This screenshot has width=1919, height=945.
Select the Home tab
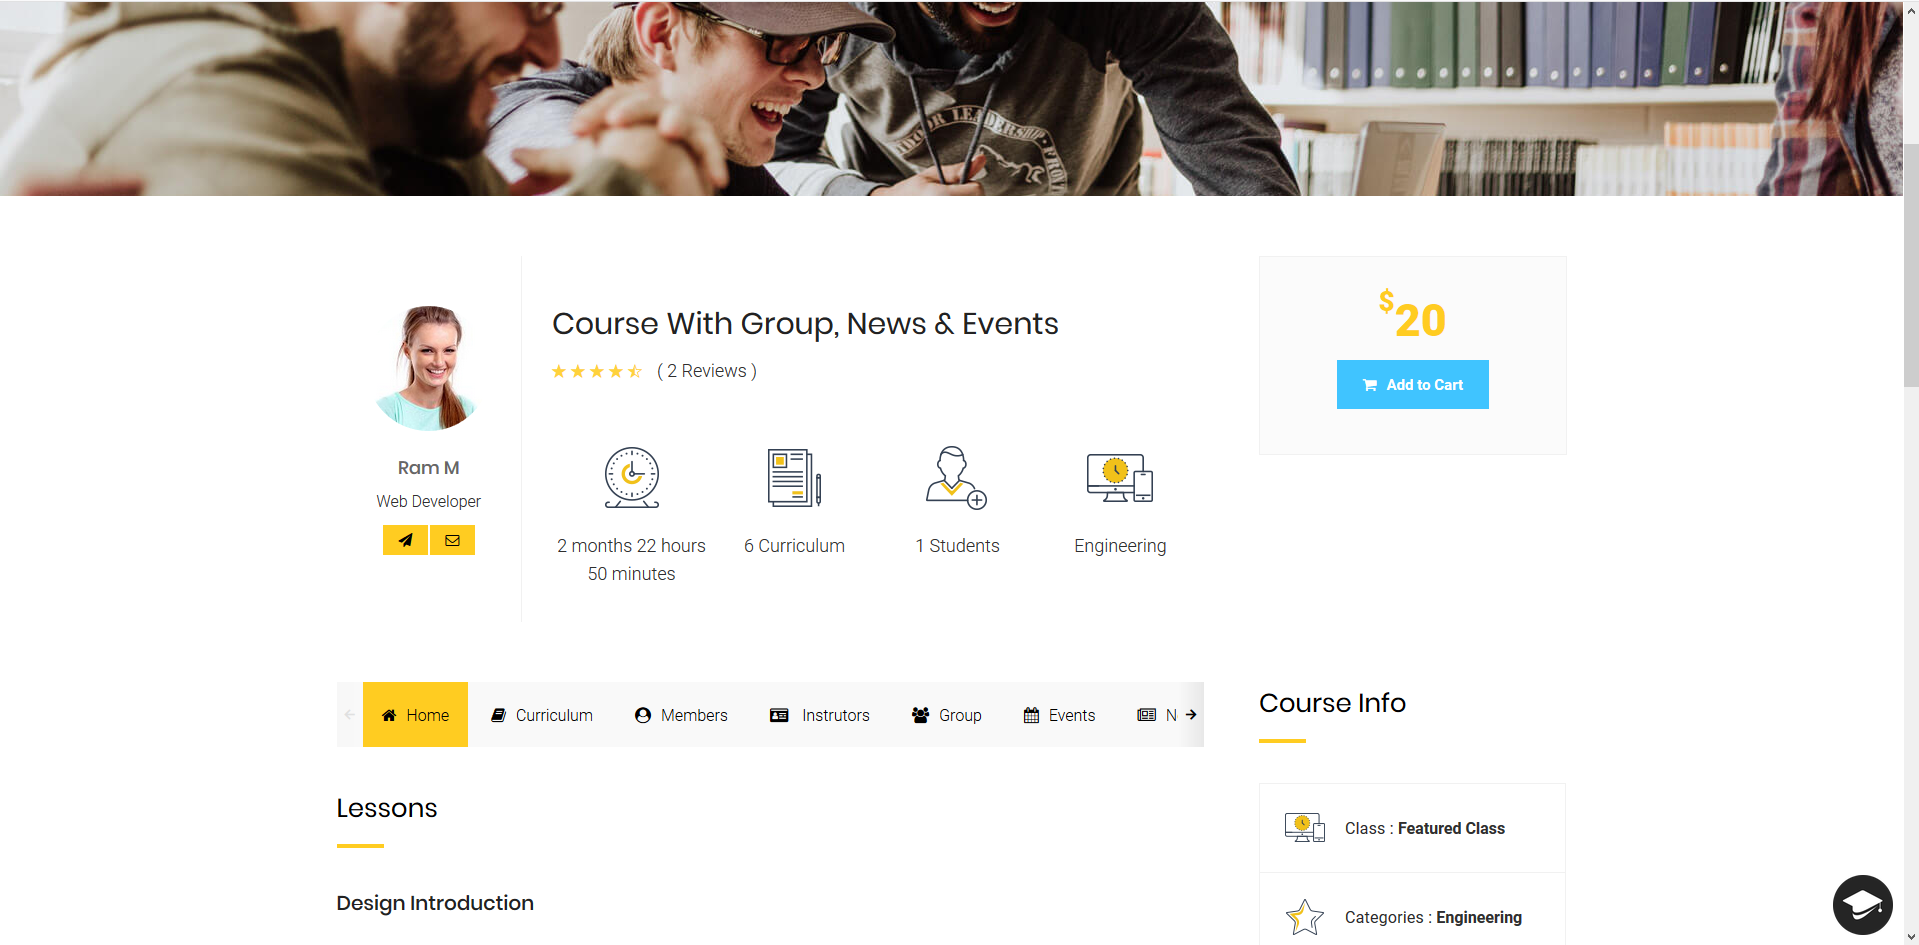pos(415,715)
